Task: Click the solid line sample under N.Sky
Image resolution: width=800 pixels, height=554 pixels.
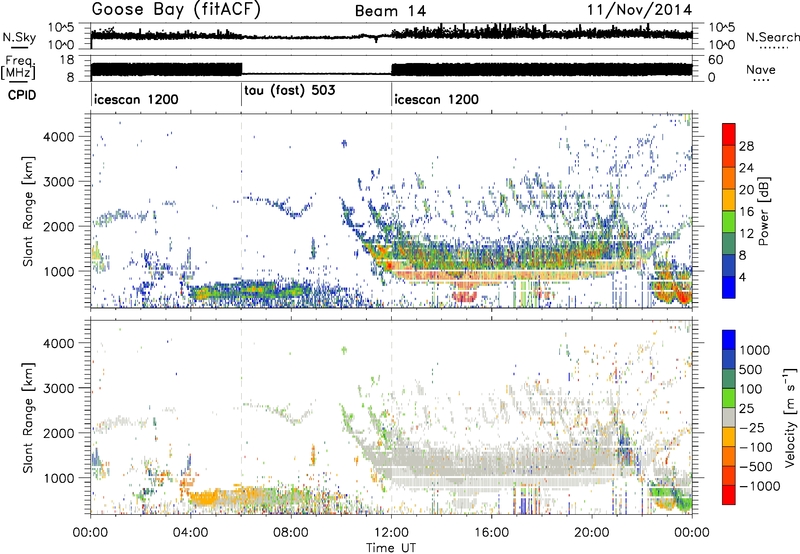Action: click(19, 47)
